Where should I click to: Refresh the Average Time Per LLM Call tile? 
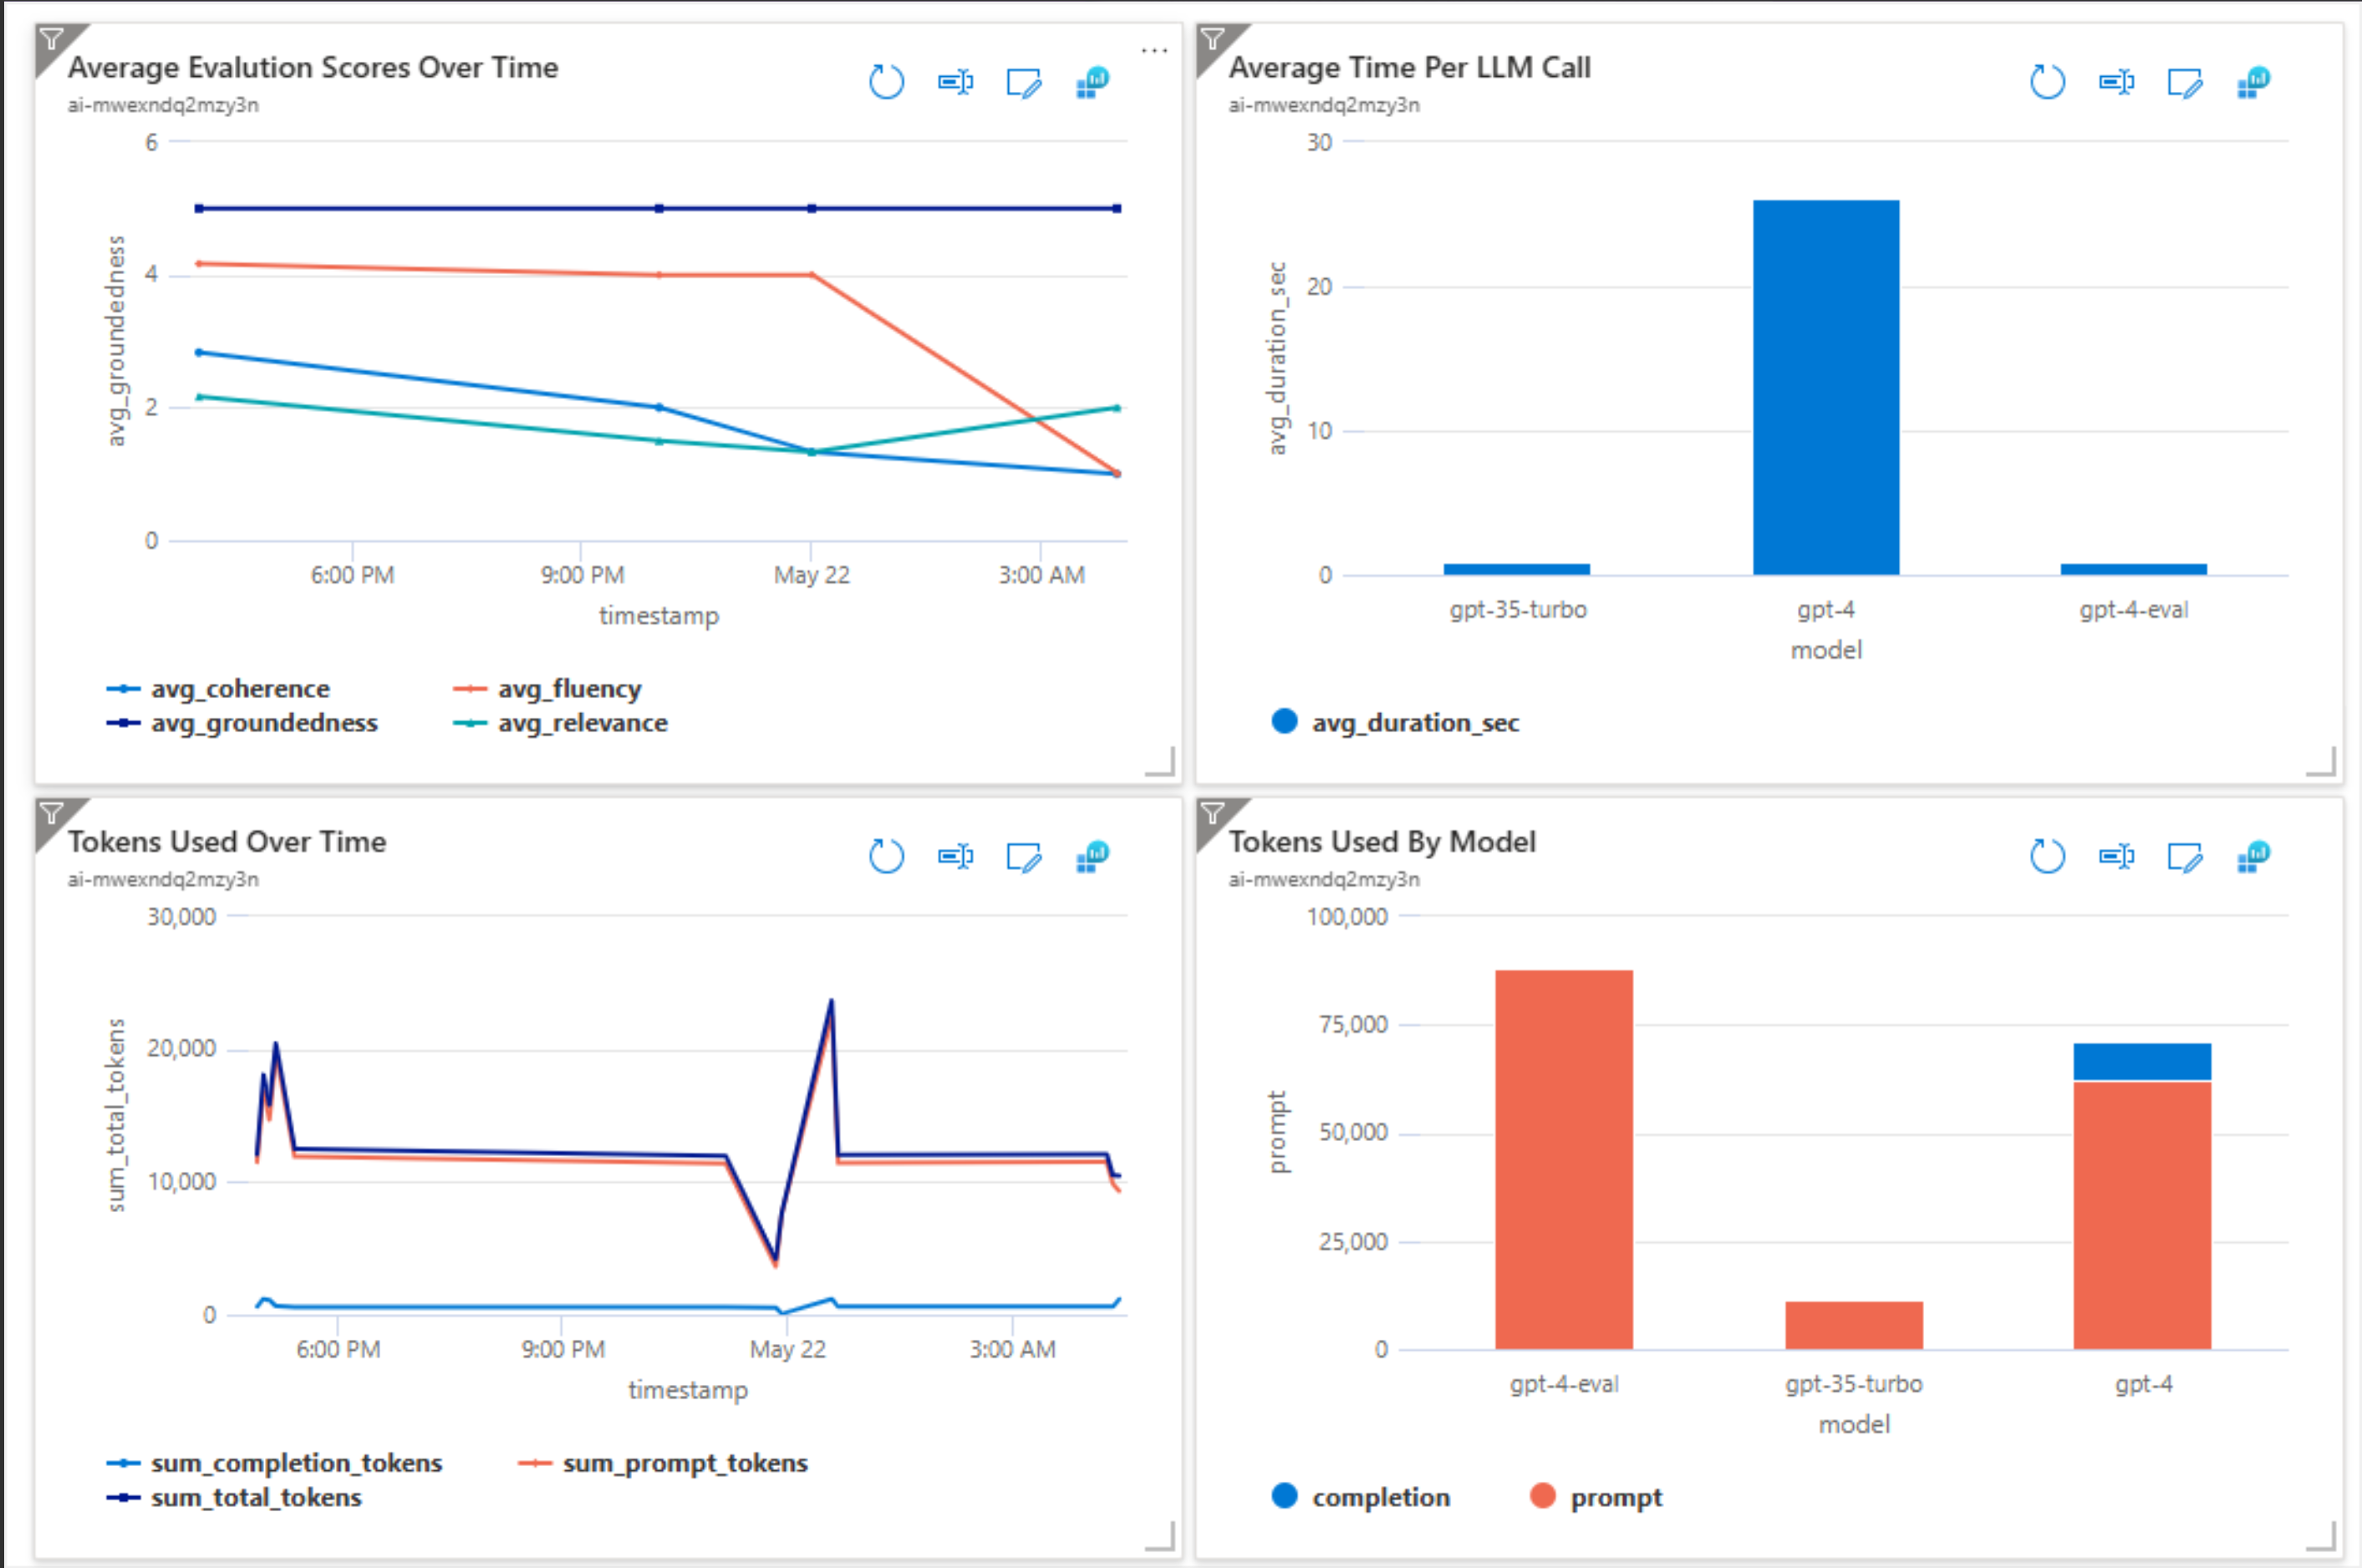click(x=2047, y=82)
